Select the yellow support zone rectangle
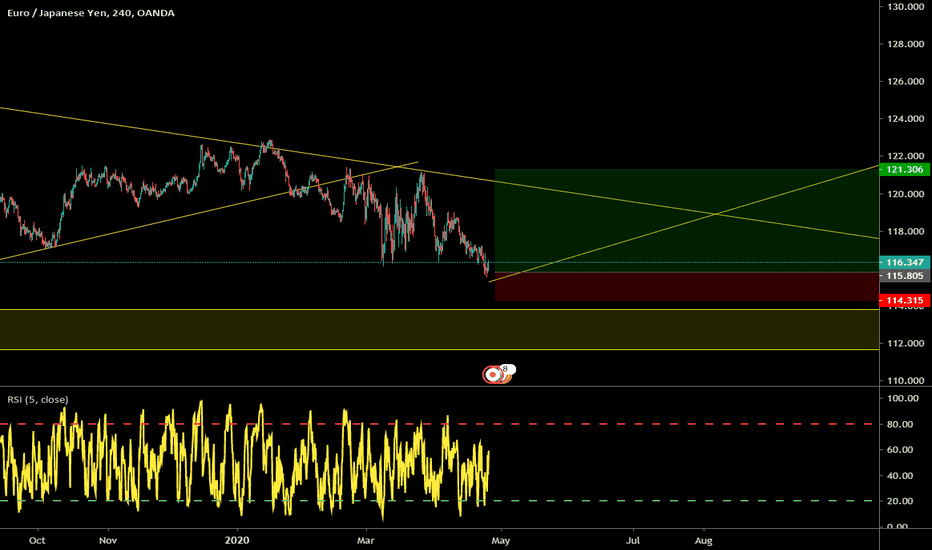 pyautogui.click(x=439, y=329)
